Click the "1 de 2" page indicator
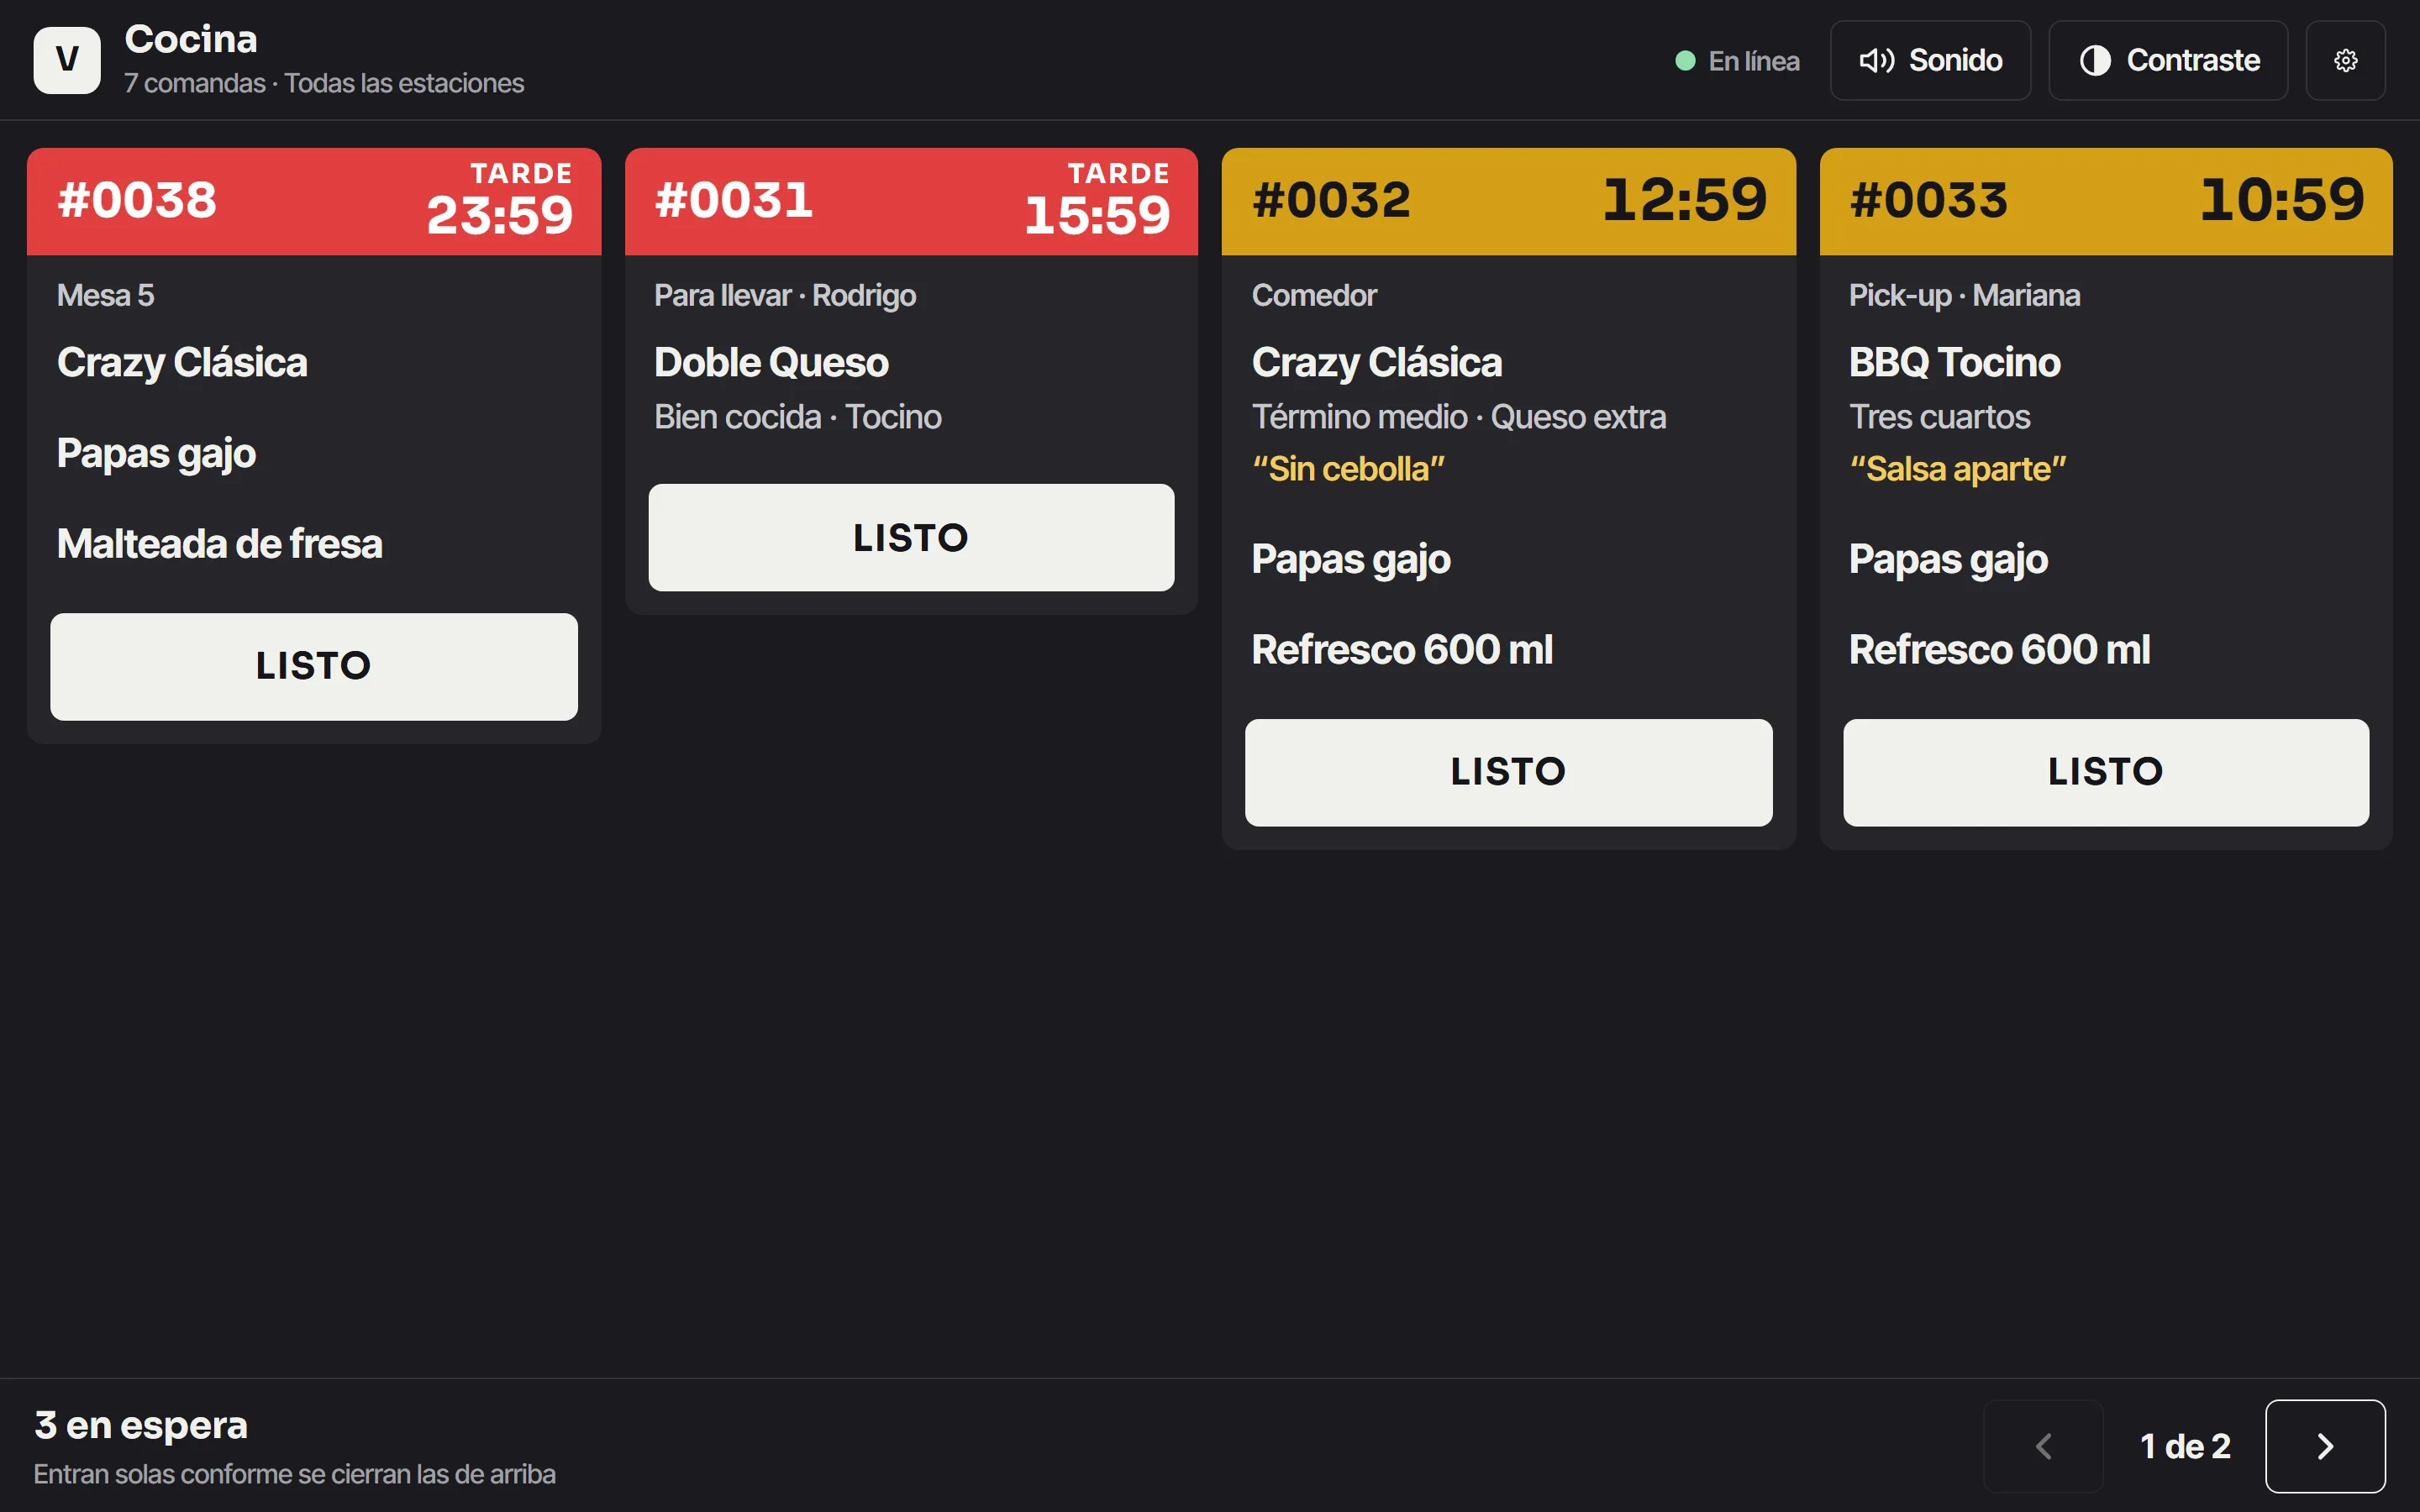This screenshot has width=2420, height=1512. tap(2185, 1446)
